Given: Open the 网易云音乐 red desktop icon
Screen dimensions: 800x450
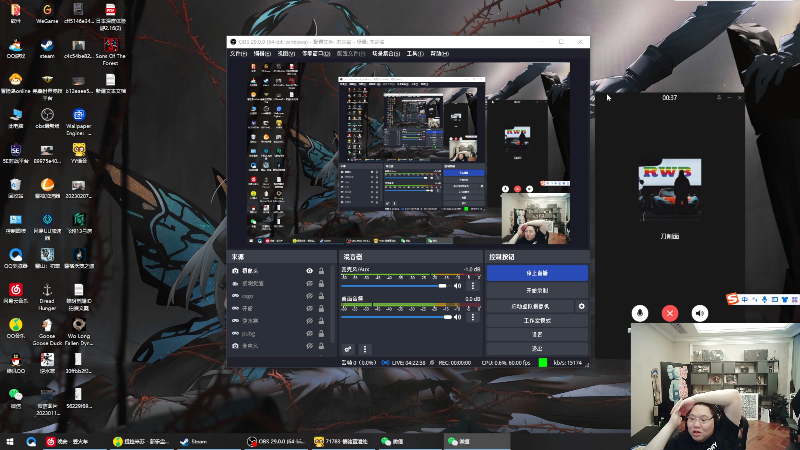Looking at the screenshot, I should [x=16, y=293].
